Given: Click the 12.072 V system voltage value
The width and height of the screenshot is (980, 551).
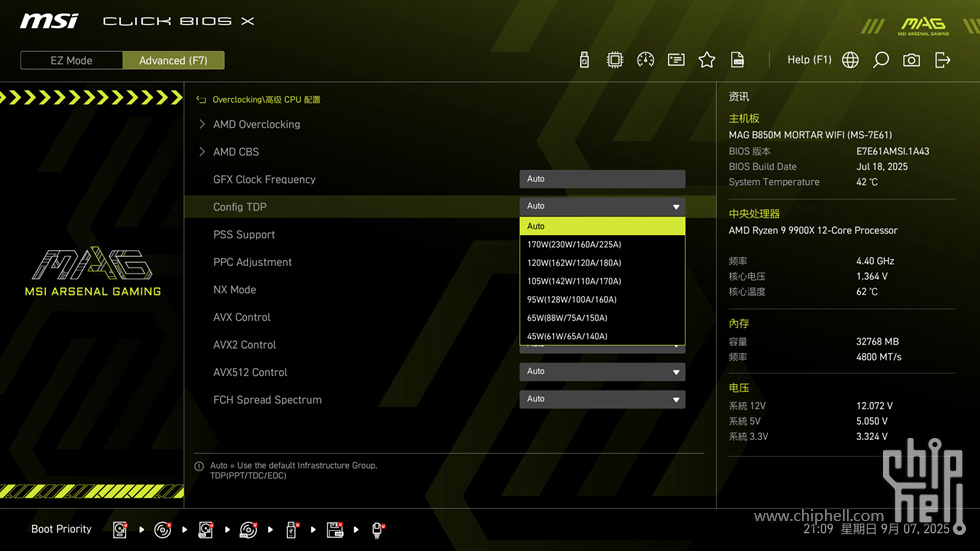Looking at the screenshot, I should [874, 406].
